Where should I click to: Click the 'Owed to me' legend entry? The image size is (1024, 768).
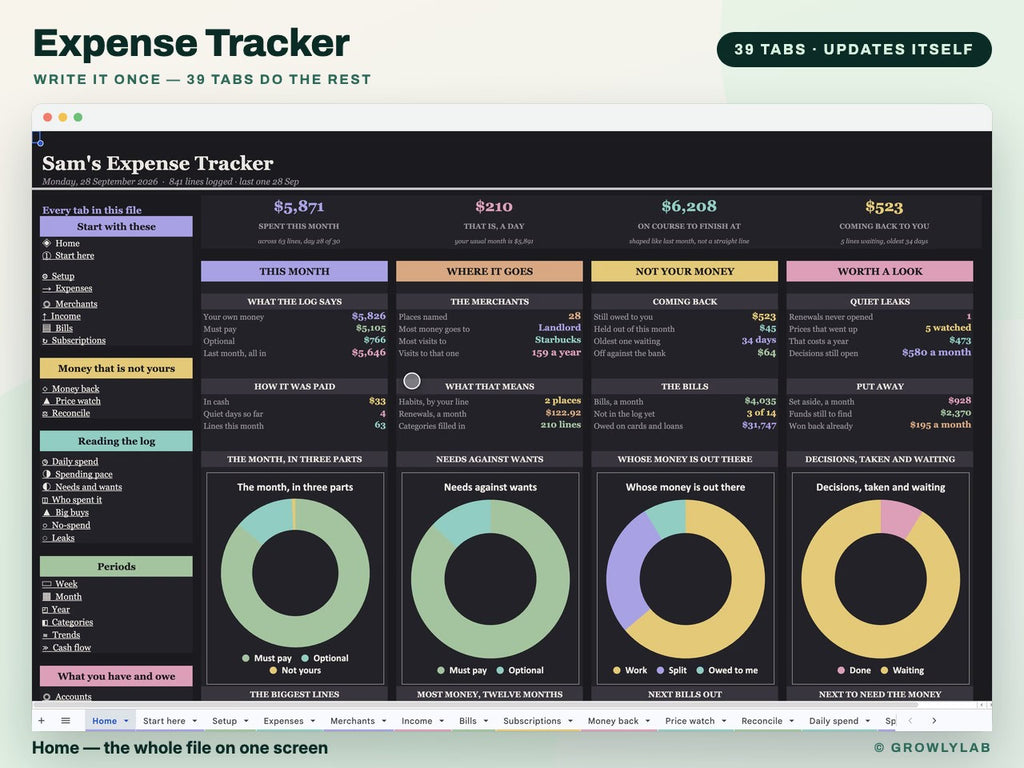coord(727,670)
